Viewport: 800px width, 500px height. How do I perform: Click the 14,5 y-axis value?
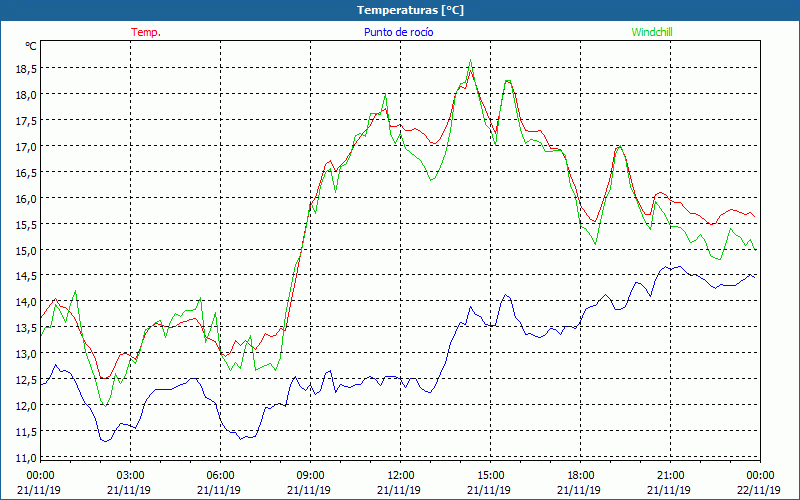click(26, 276)
